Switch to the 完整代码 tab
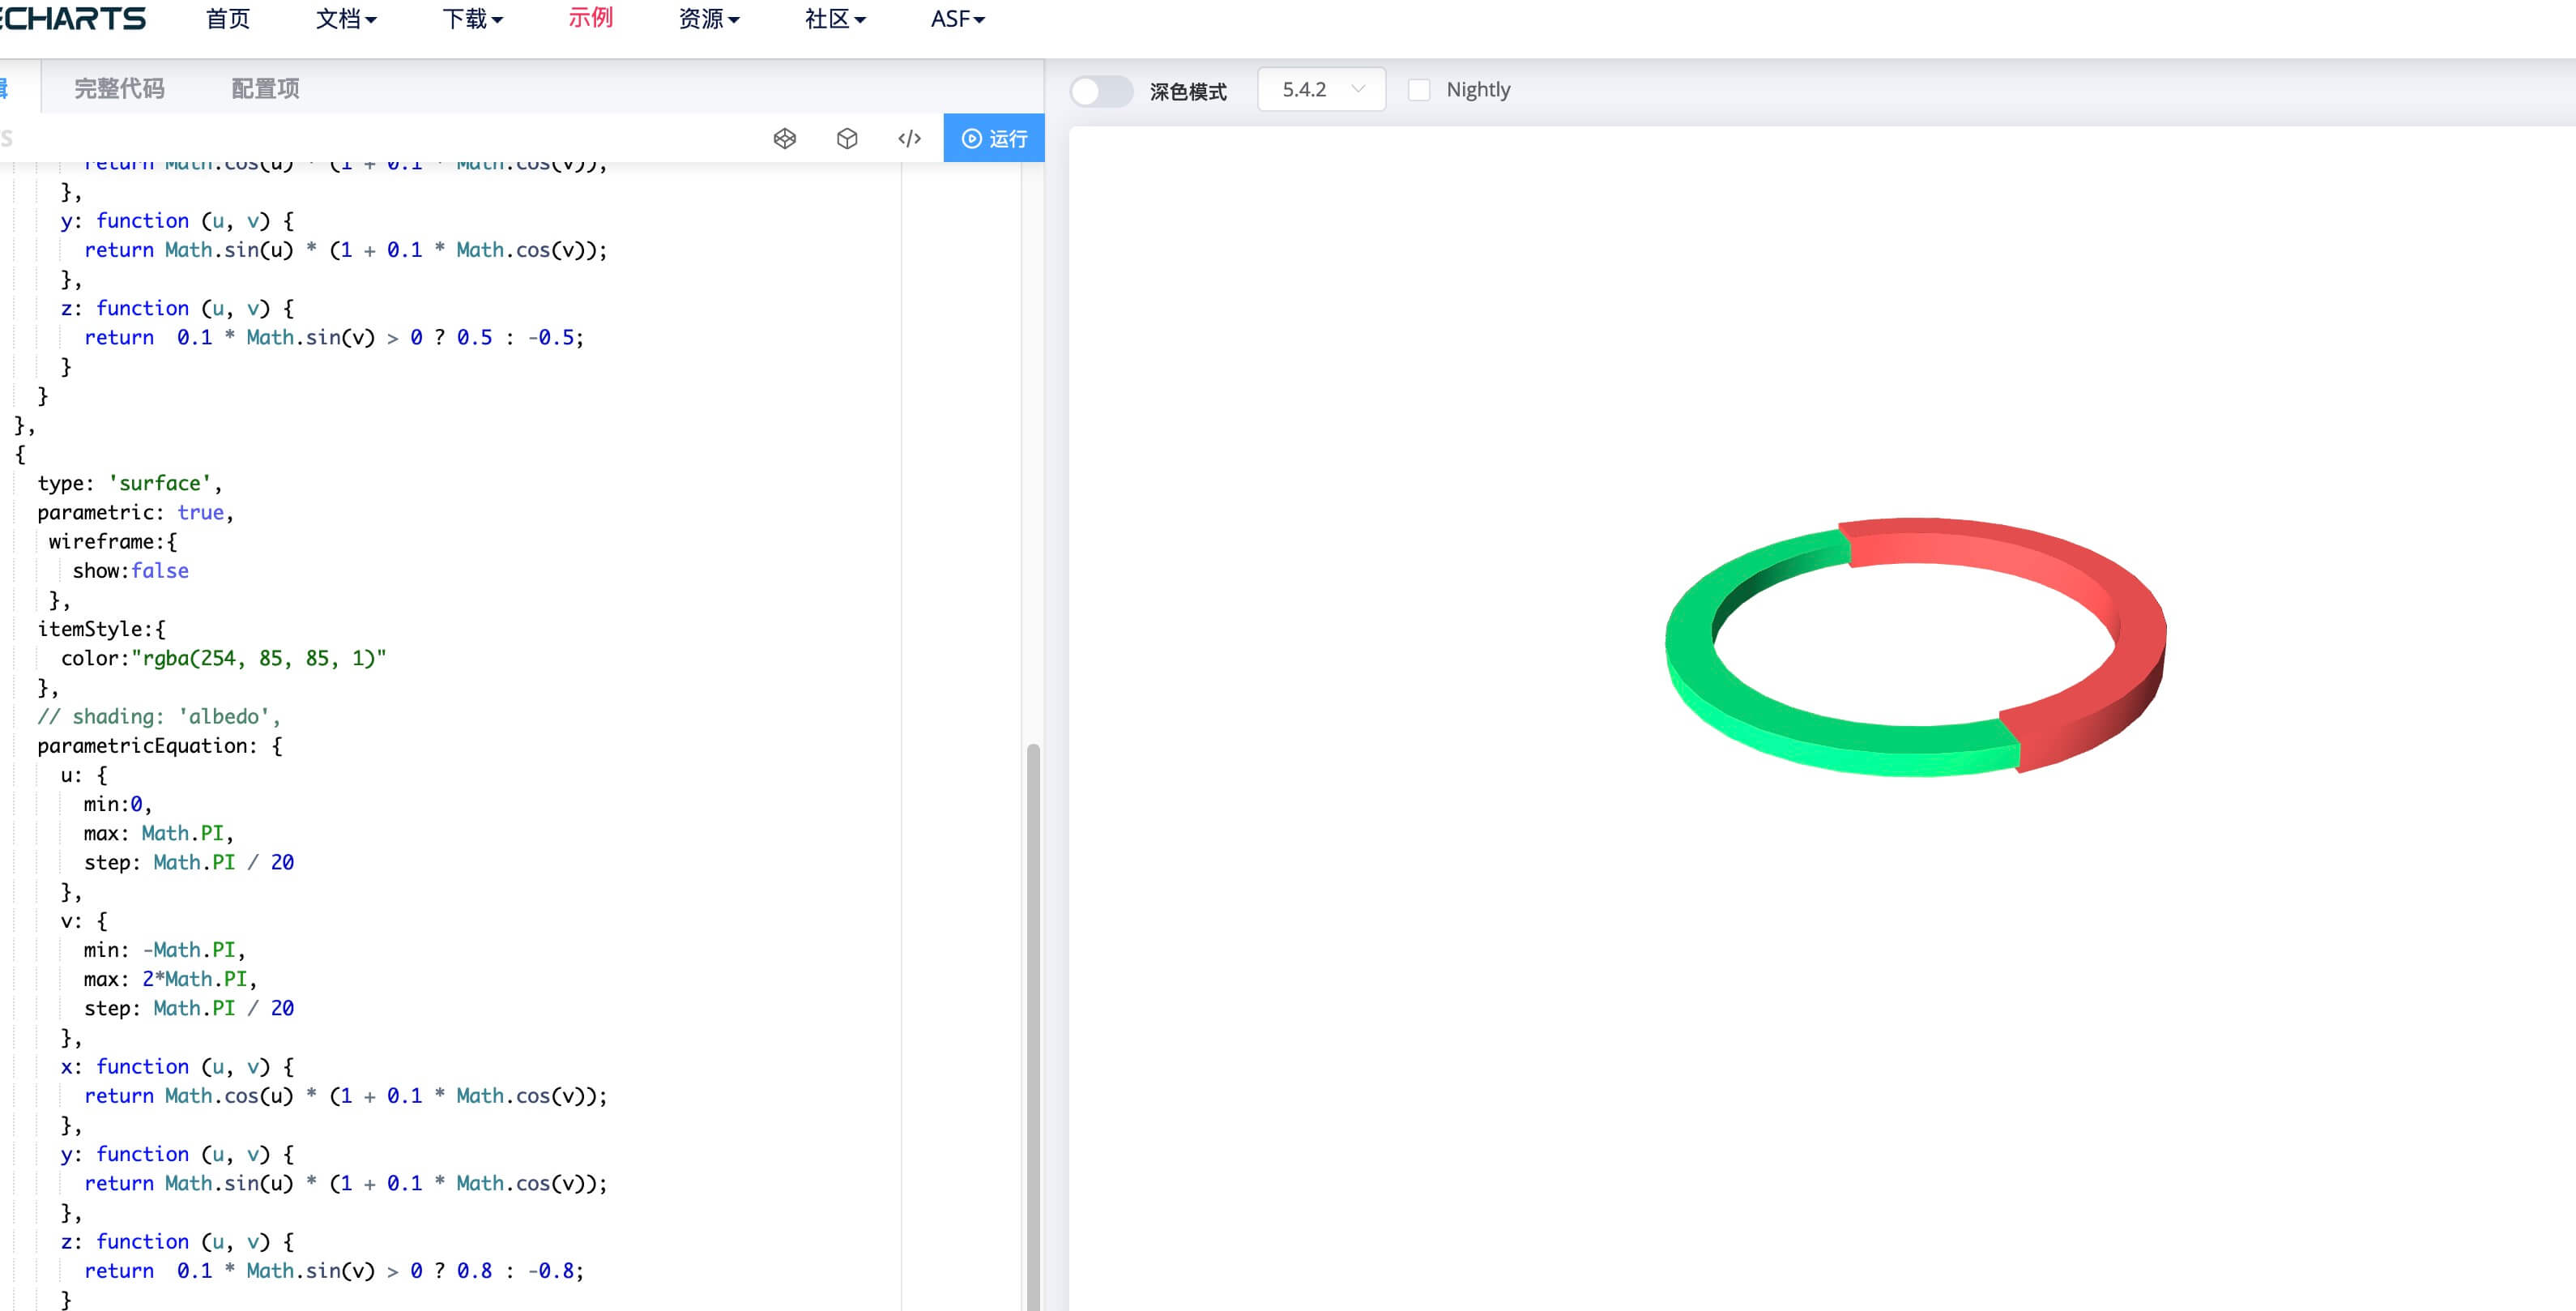The height and width of the screenshot is (1311, 2576). 119,88
